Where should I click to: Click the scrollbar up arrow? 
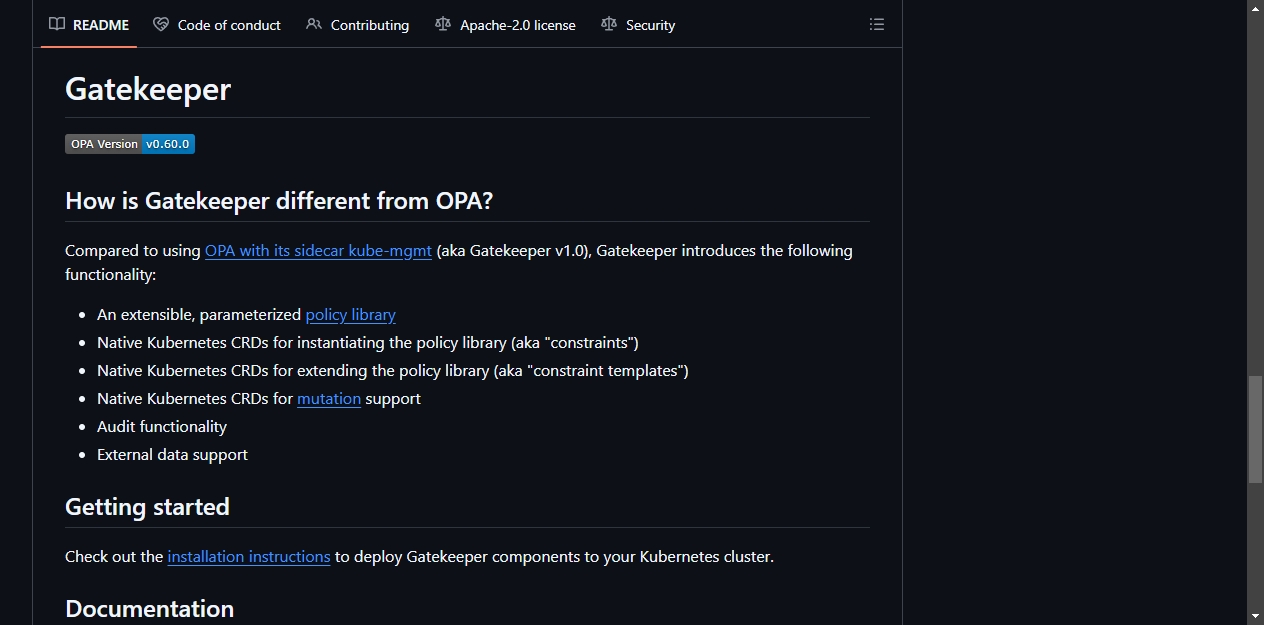pos(1255,8)
